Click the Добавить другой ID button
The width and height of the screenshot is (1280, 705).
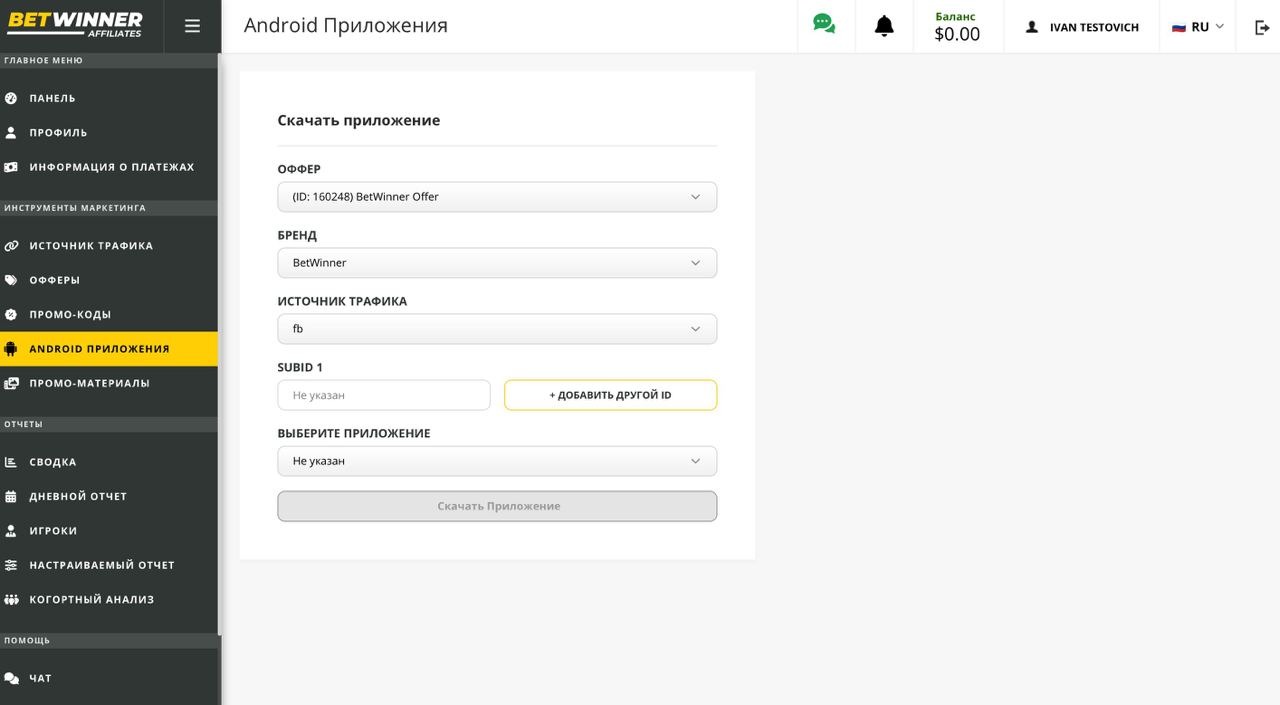pyautogui.click(x=610, y=394)
